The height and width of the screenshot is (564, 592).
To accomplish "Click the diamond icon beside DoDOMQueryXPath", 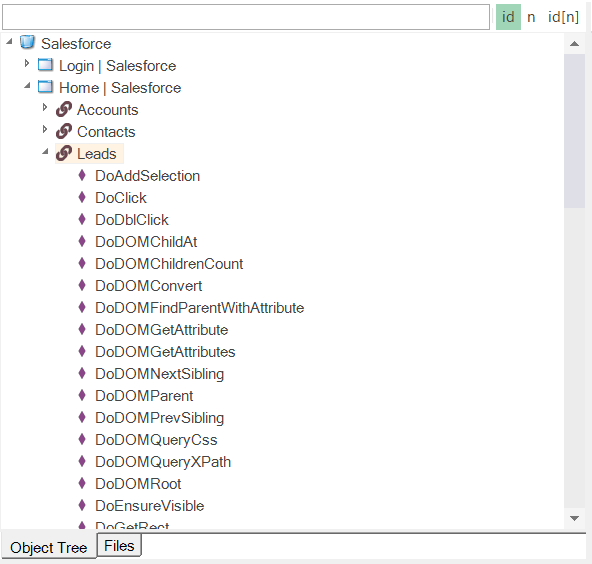I will click(x=82, y=461).
